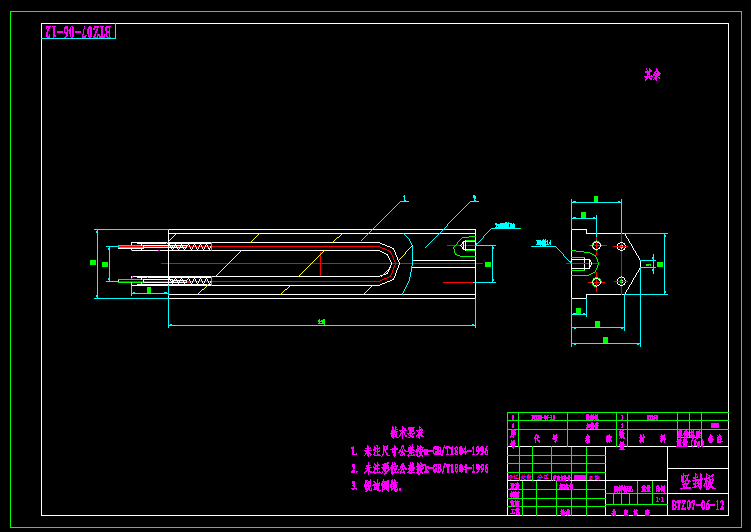Select the 技术要求 heading
Screen dimensions: 751x532
[x=407, y=433]
